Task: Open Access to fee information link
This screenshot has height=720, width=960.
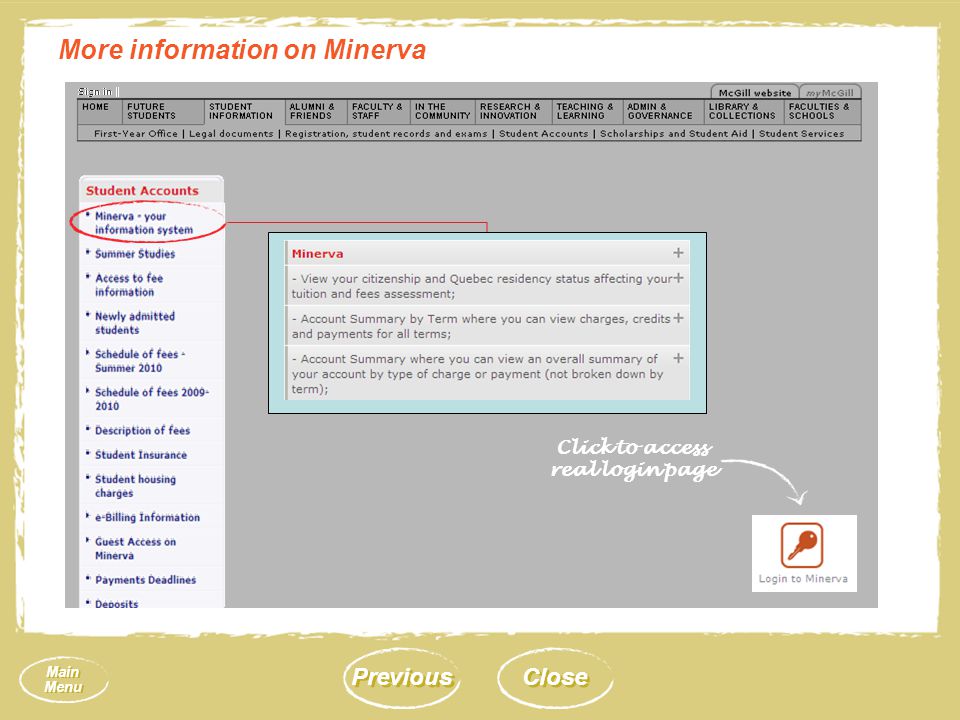Action: click(129, 285)
